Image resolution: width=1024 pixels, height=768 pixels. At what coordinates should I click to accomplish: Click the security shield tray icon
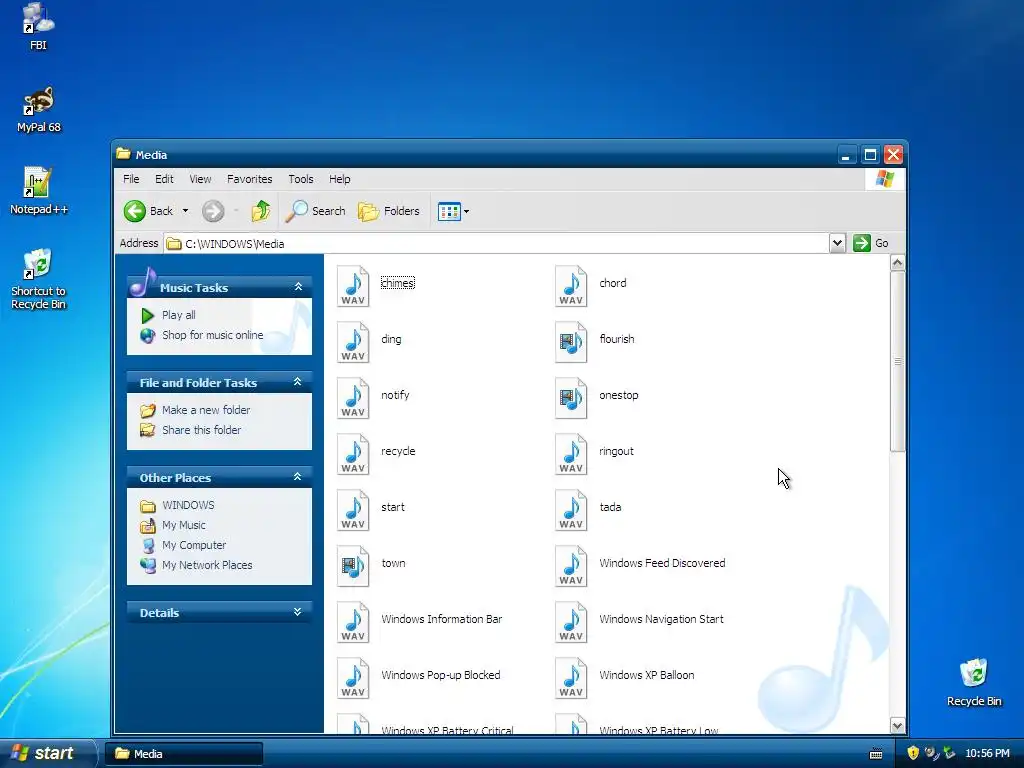pyautogui.click(x=913, y=753)
